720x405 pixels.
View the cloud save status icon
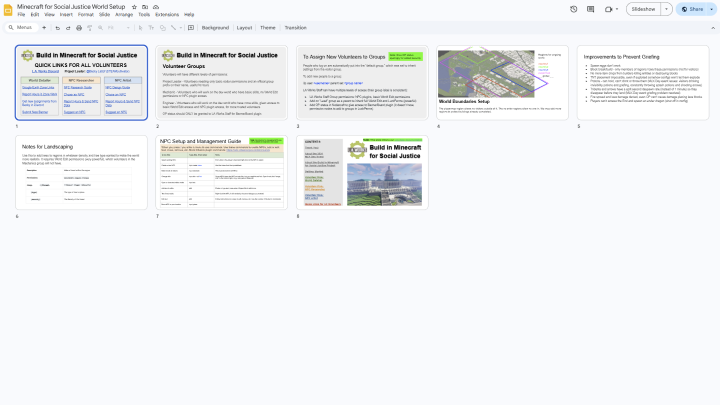(x=156, y=7)
